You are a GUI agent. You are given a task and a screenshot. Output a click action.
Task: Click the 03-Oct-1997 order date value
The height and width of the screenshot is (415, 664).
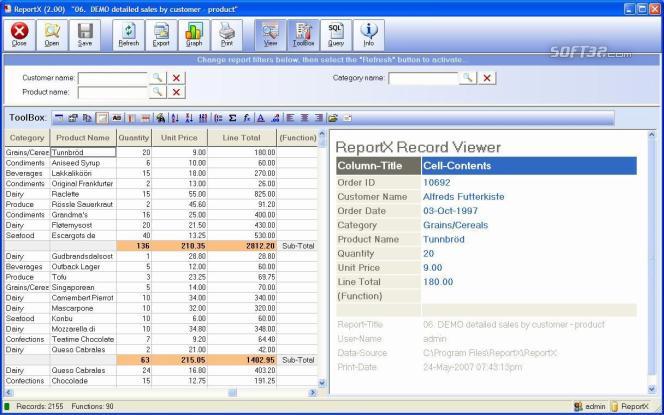450,211
